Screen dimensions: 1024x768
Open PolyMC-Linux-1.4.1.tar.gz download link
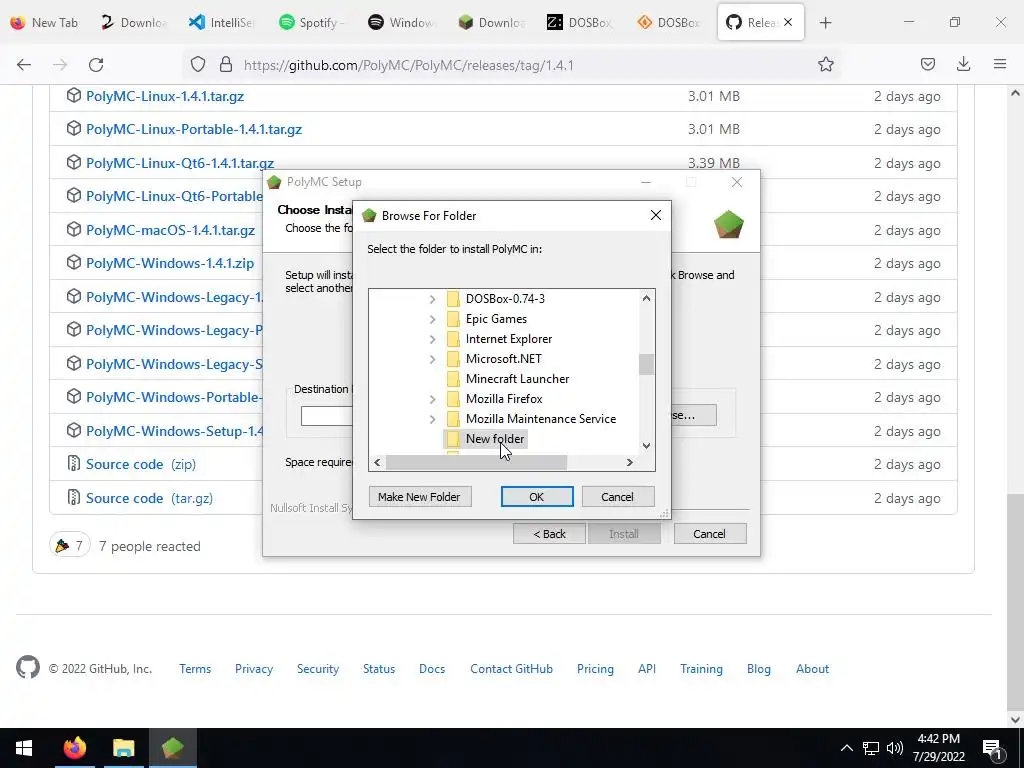tap(165, 96)
